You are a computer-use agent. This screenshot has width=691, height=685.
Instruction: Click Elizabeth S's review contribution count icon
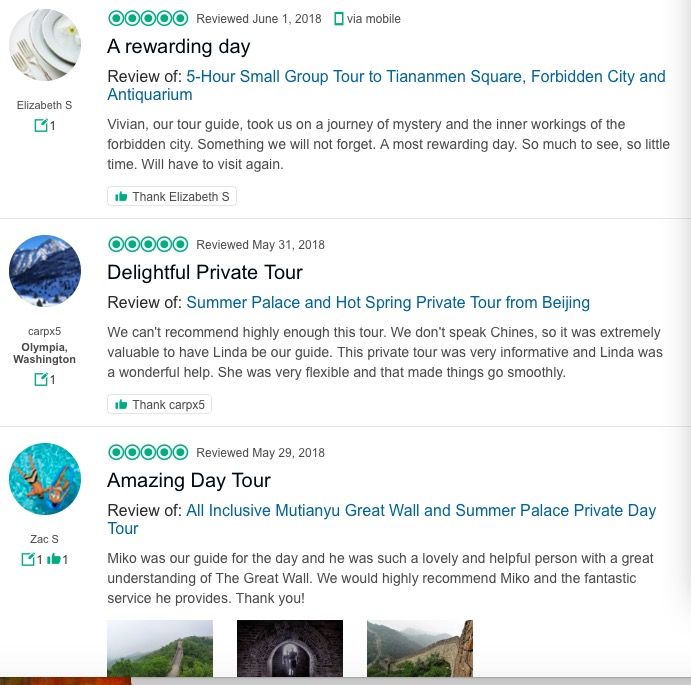40,126
